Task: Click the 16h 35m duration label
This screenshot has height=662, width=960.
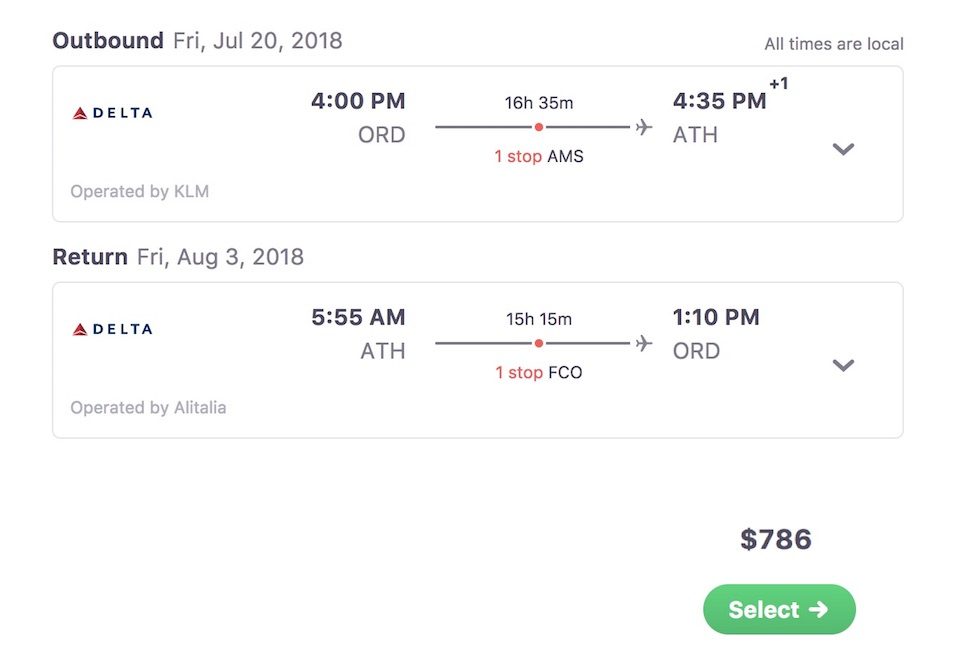Action: click(539, 103)
